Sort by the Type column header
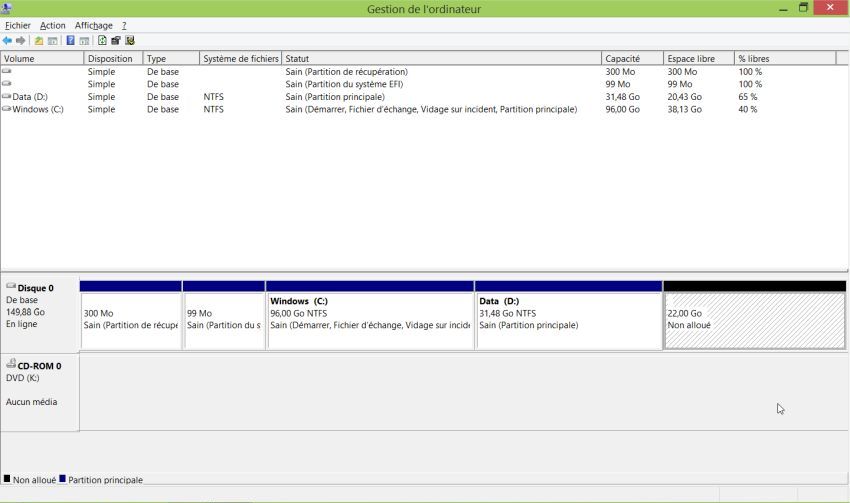Screen dimensions: 850x503 pyautogui.click(x=171, y=59)
